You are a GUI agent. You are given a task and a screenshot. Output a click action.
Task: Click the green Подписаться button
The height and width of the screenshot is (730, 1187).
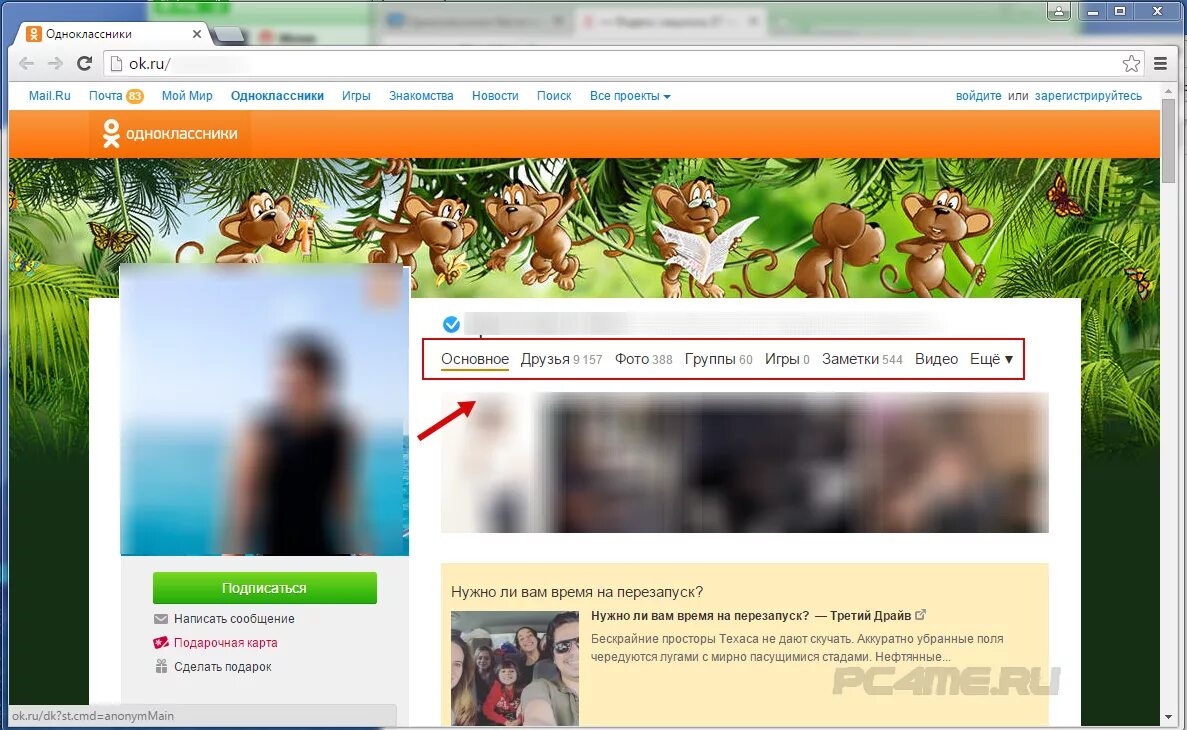point(264,588)
